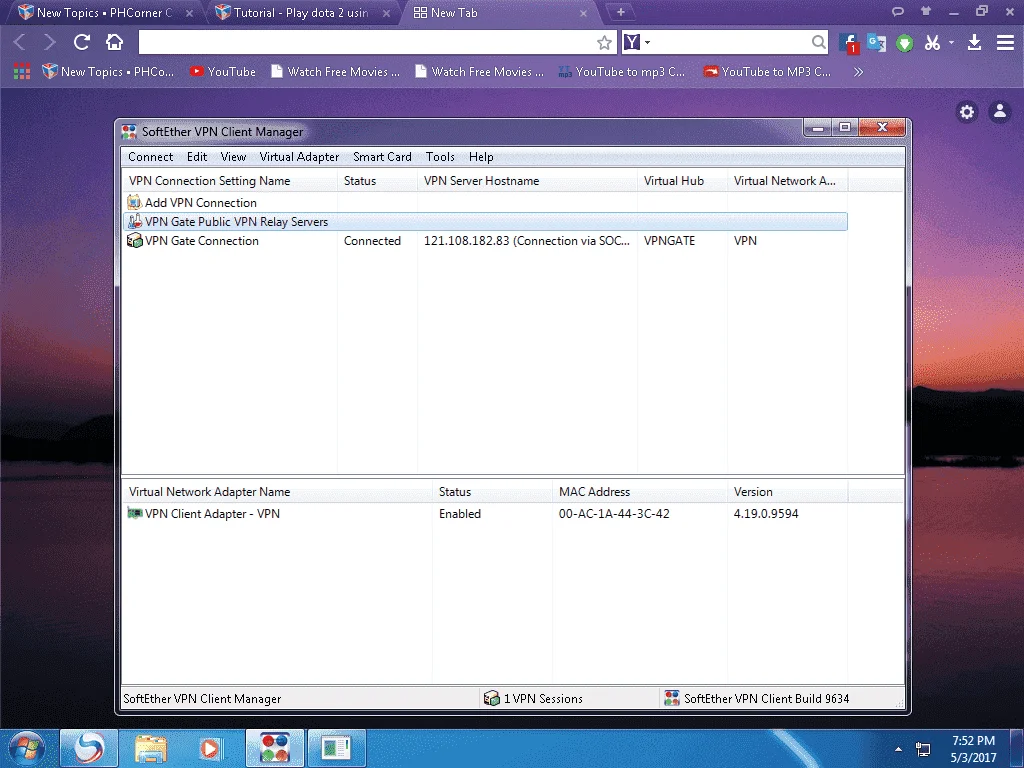This screenshot has height=768, width=1024.
Task: Sort adapters by Version column
Action: (x=787, y=492)
